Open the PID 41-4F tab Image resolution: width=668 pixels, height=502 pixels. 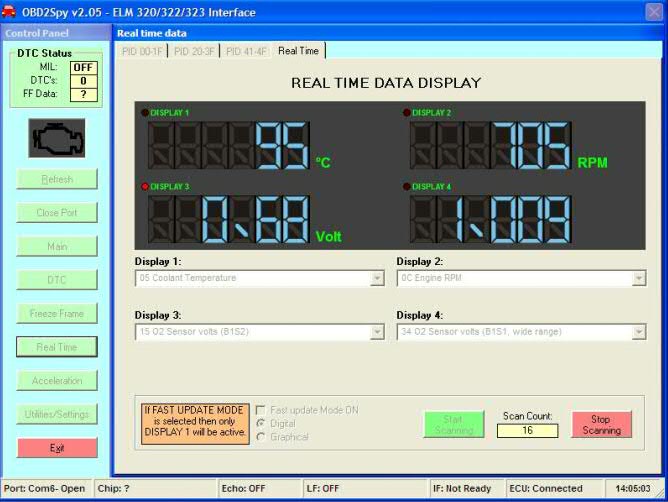point(246,51)
